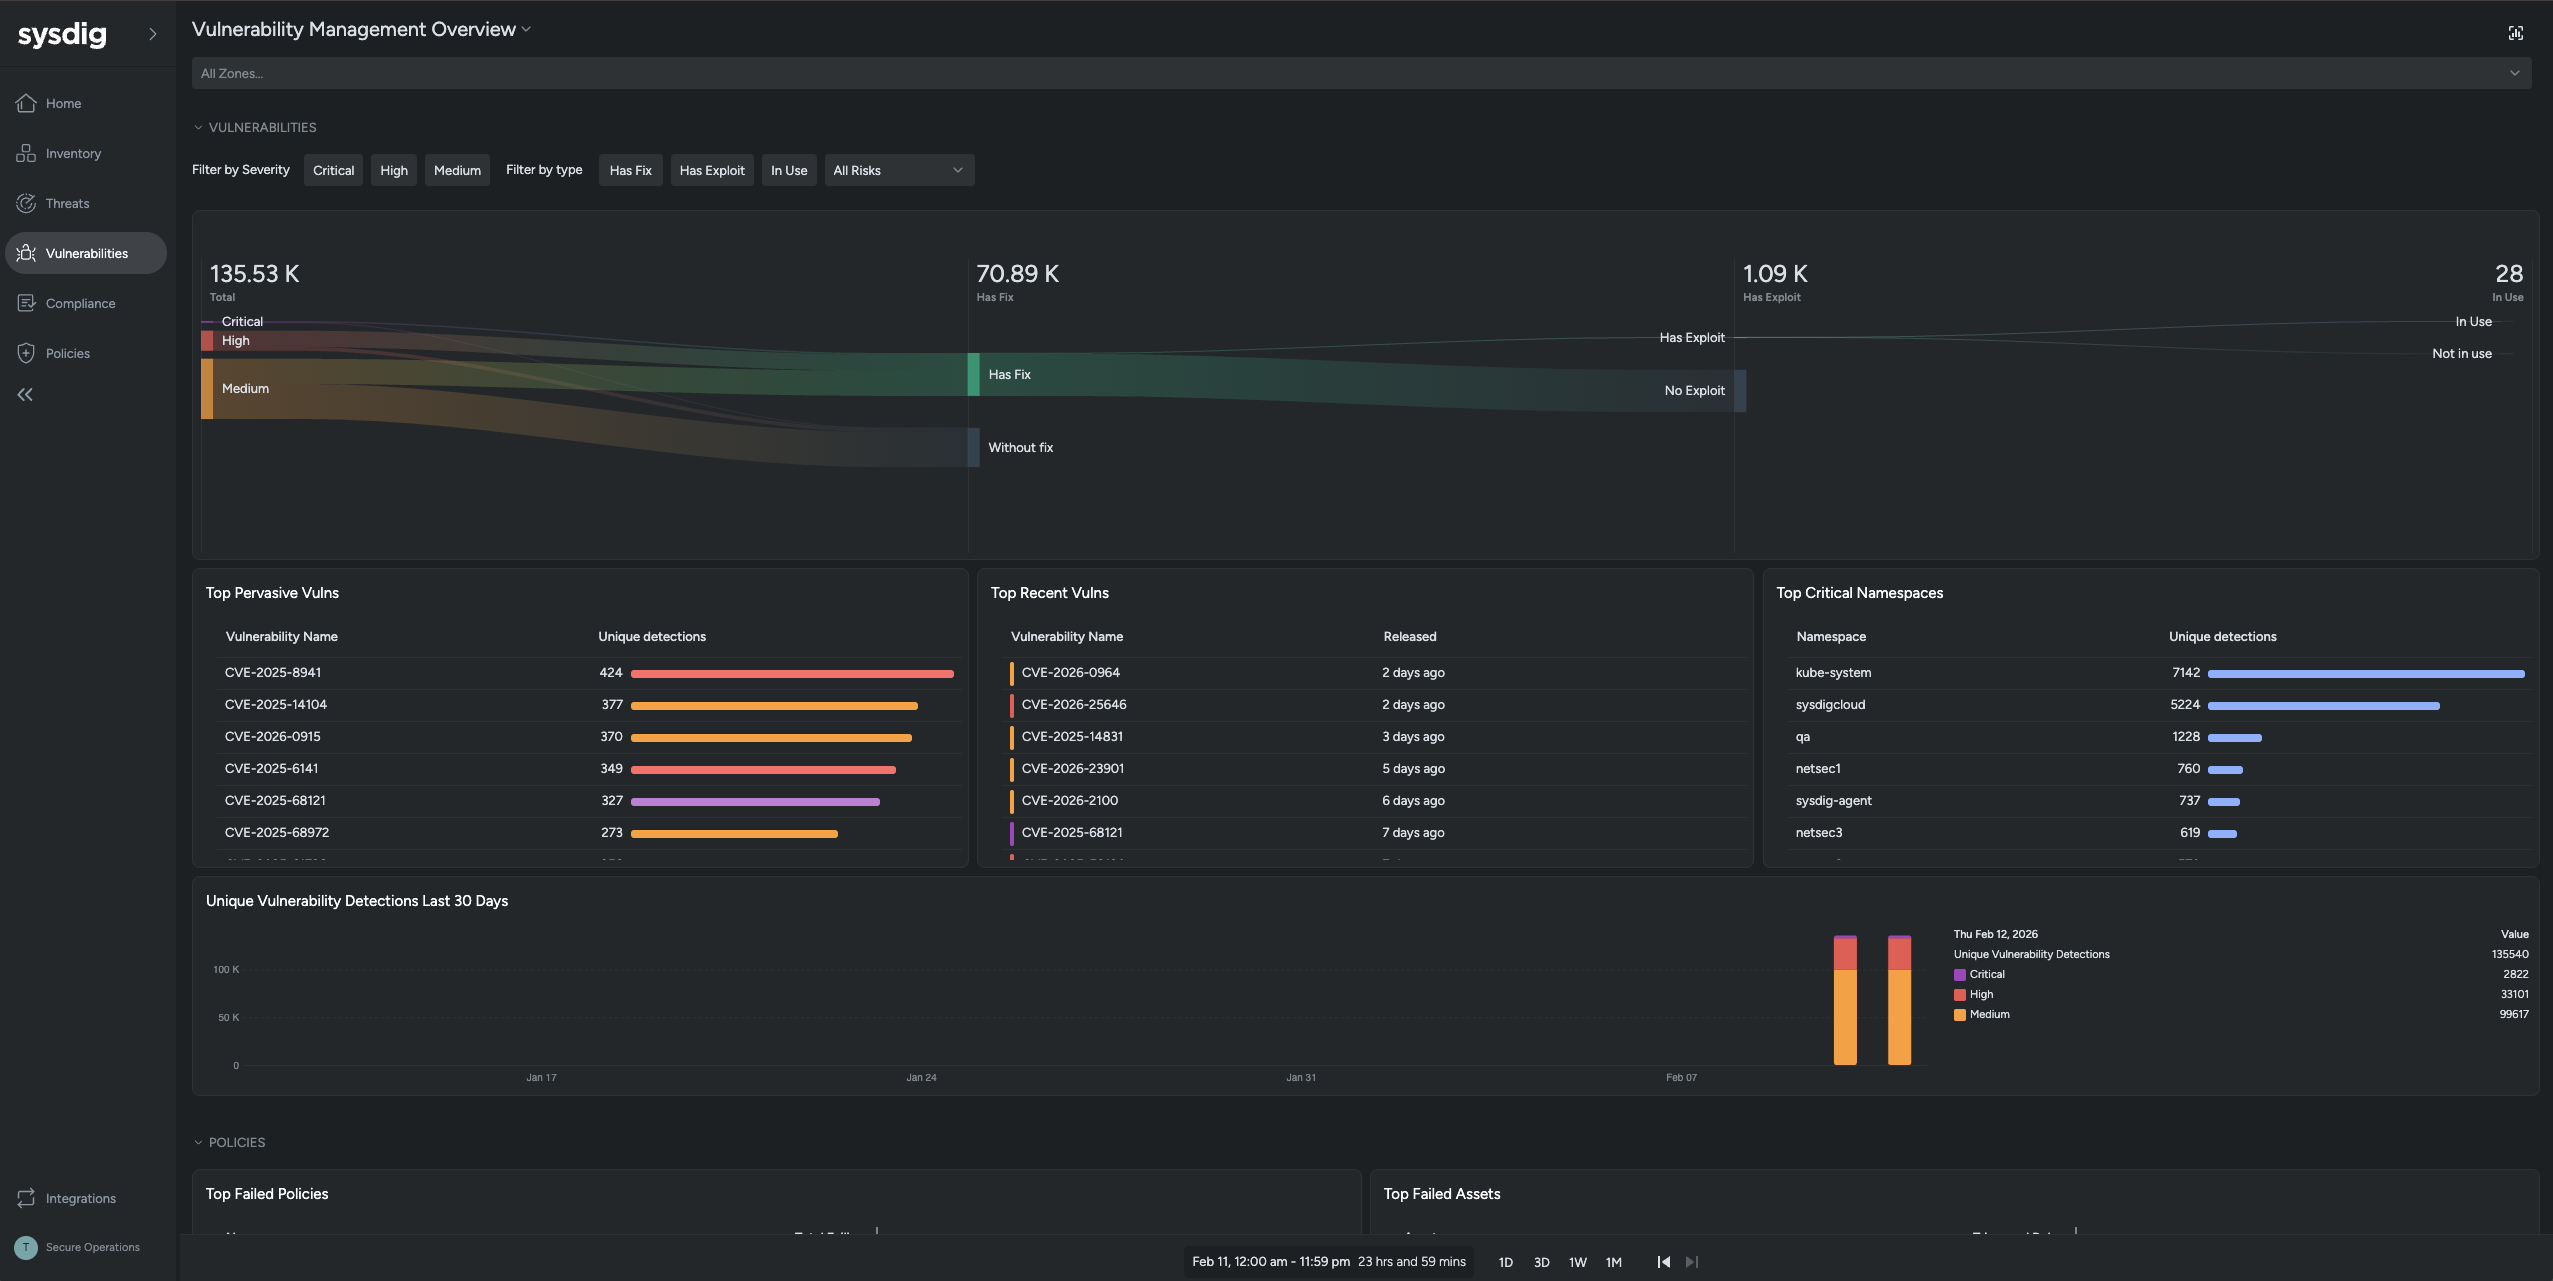The image size is (2553, 1281).
Task: Click the Compliance sidebar icon
Action: click(27, 303)
